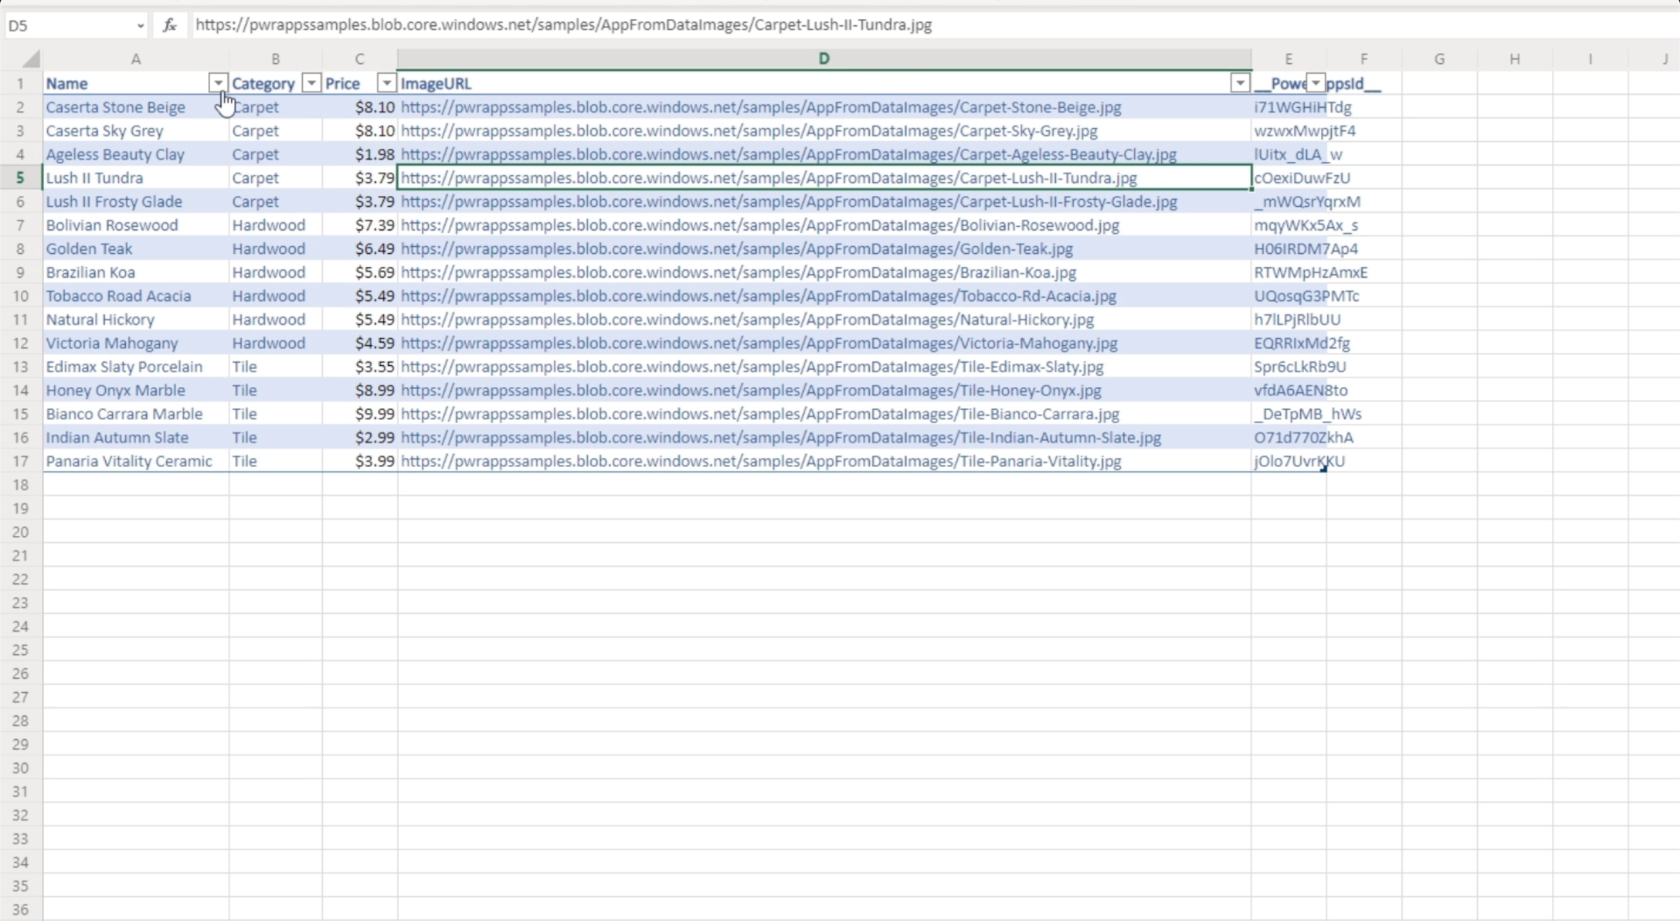Open the Price column filter dropdown
This screenshot has width=1680, height=921.
[386, 83]
